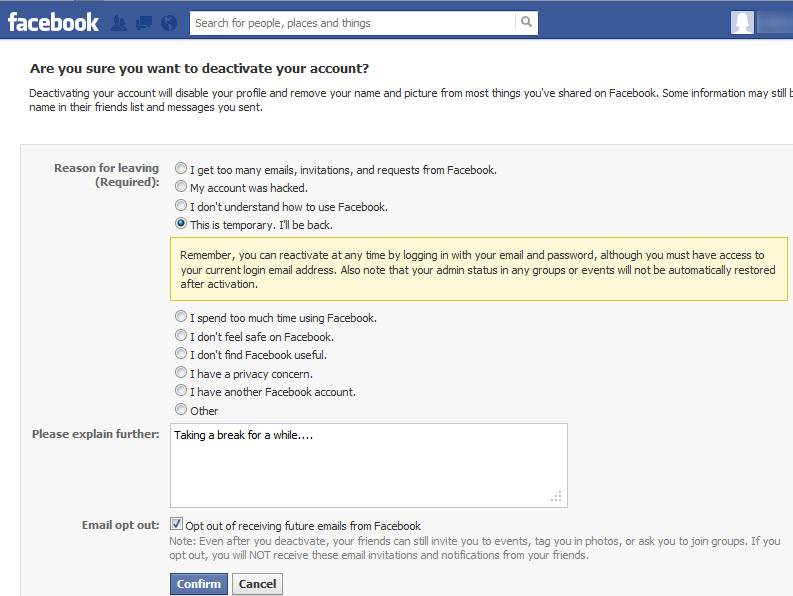Select 'I don't feel safe on Facebook'
This screenshot has width=793, height=596.
pyautogui.click(x=181, y=335)
